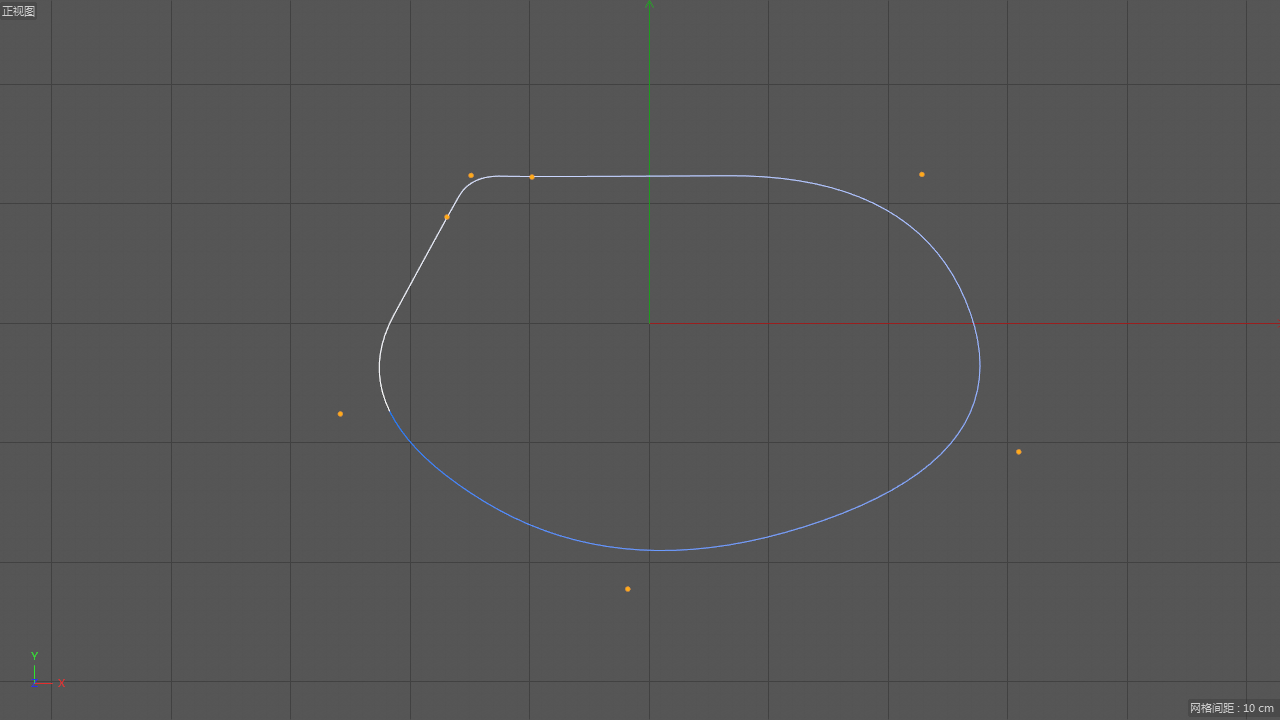Select the orange point on the left diagonal edge
The height and width of the screenshot is (720, 1280).
[x=447, y=217]
